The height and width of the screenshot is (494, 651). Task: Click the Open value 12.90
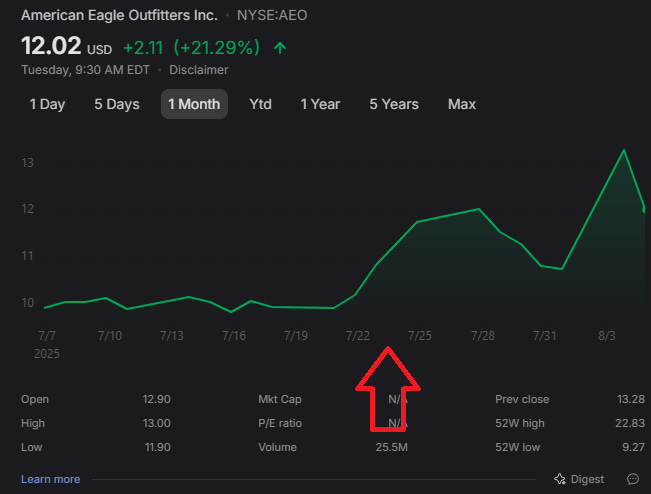(157, 399)
